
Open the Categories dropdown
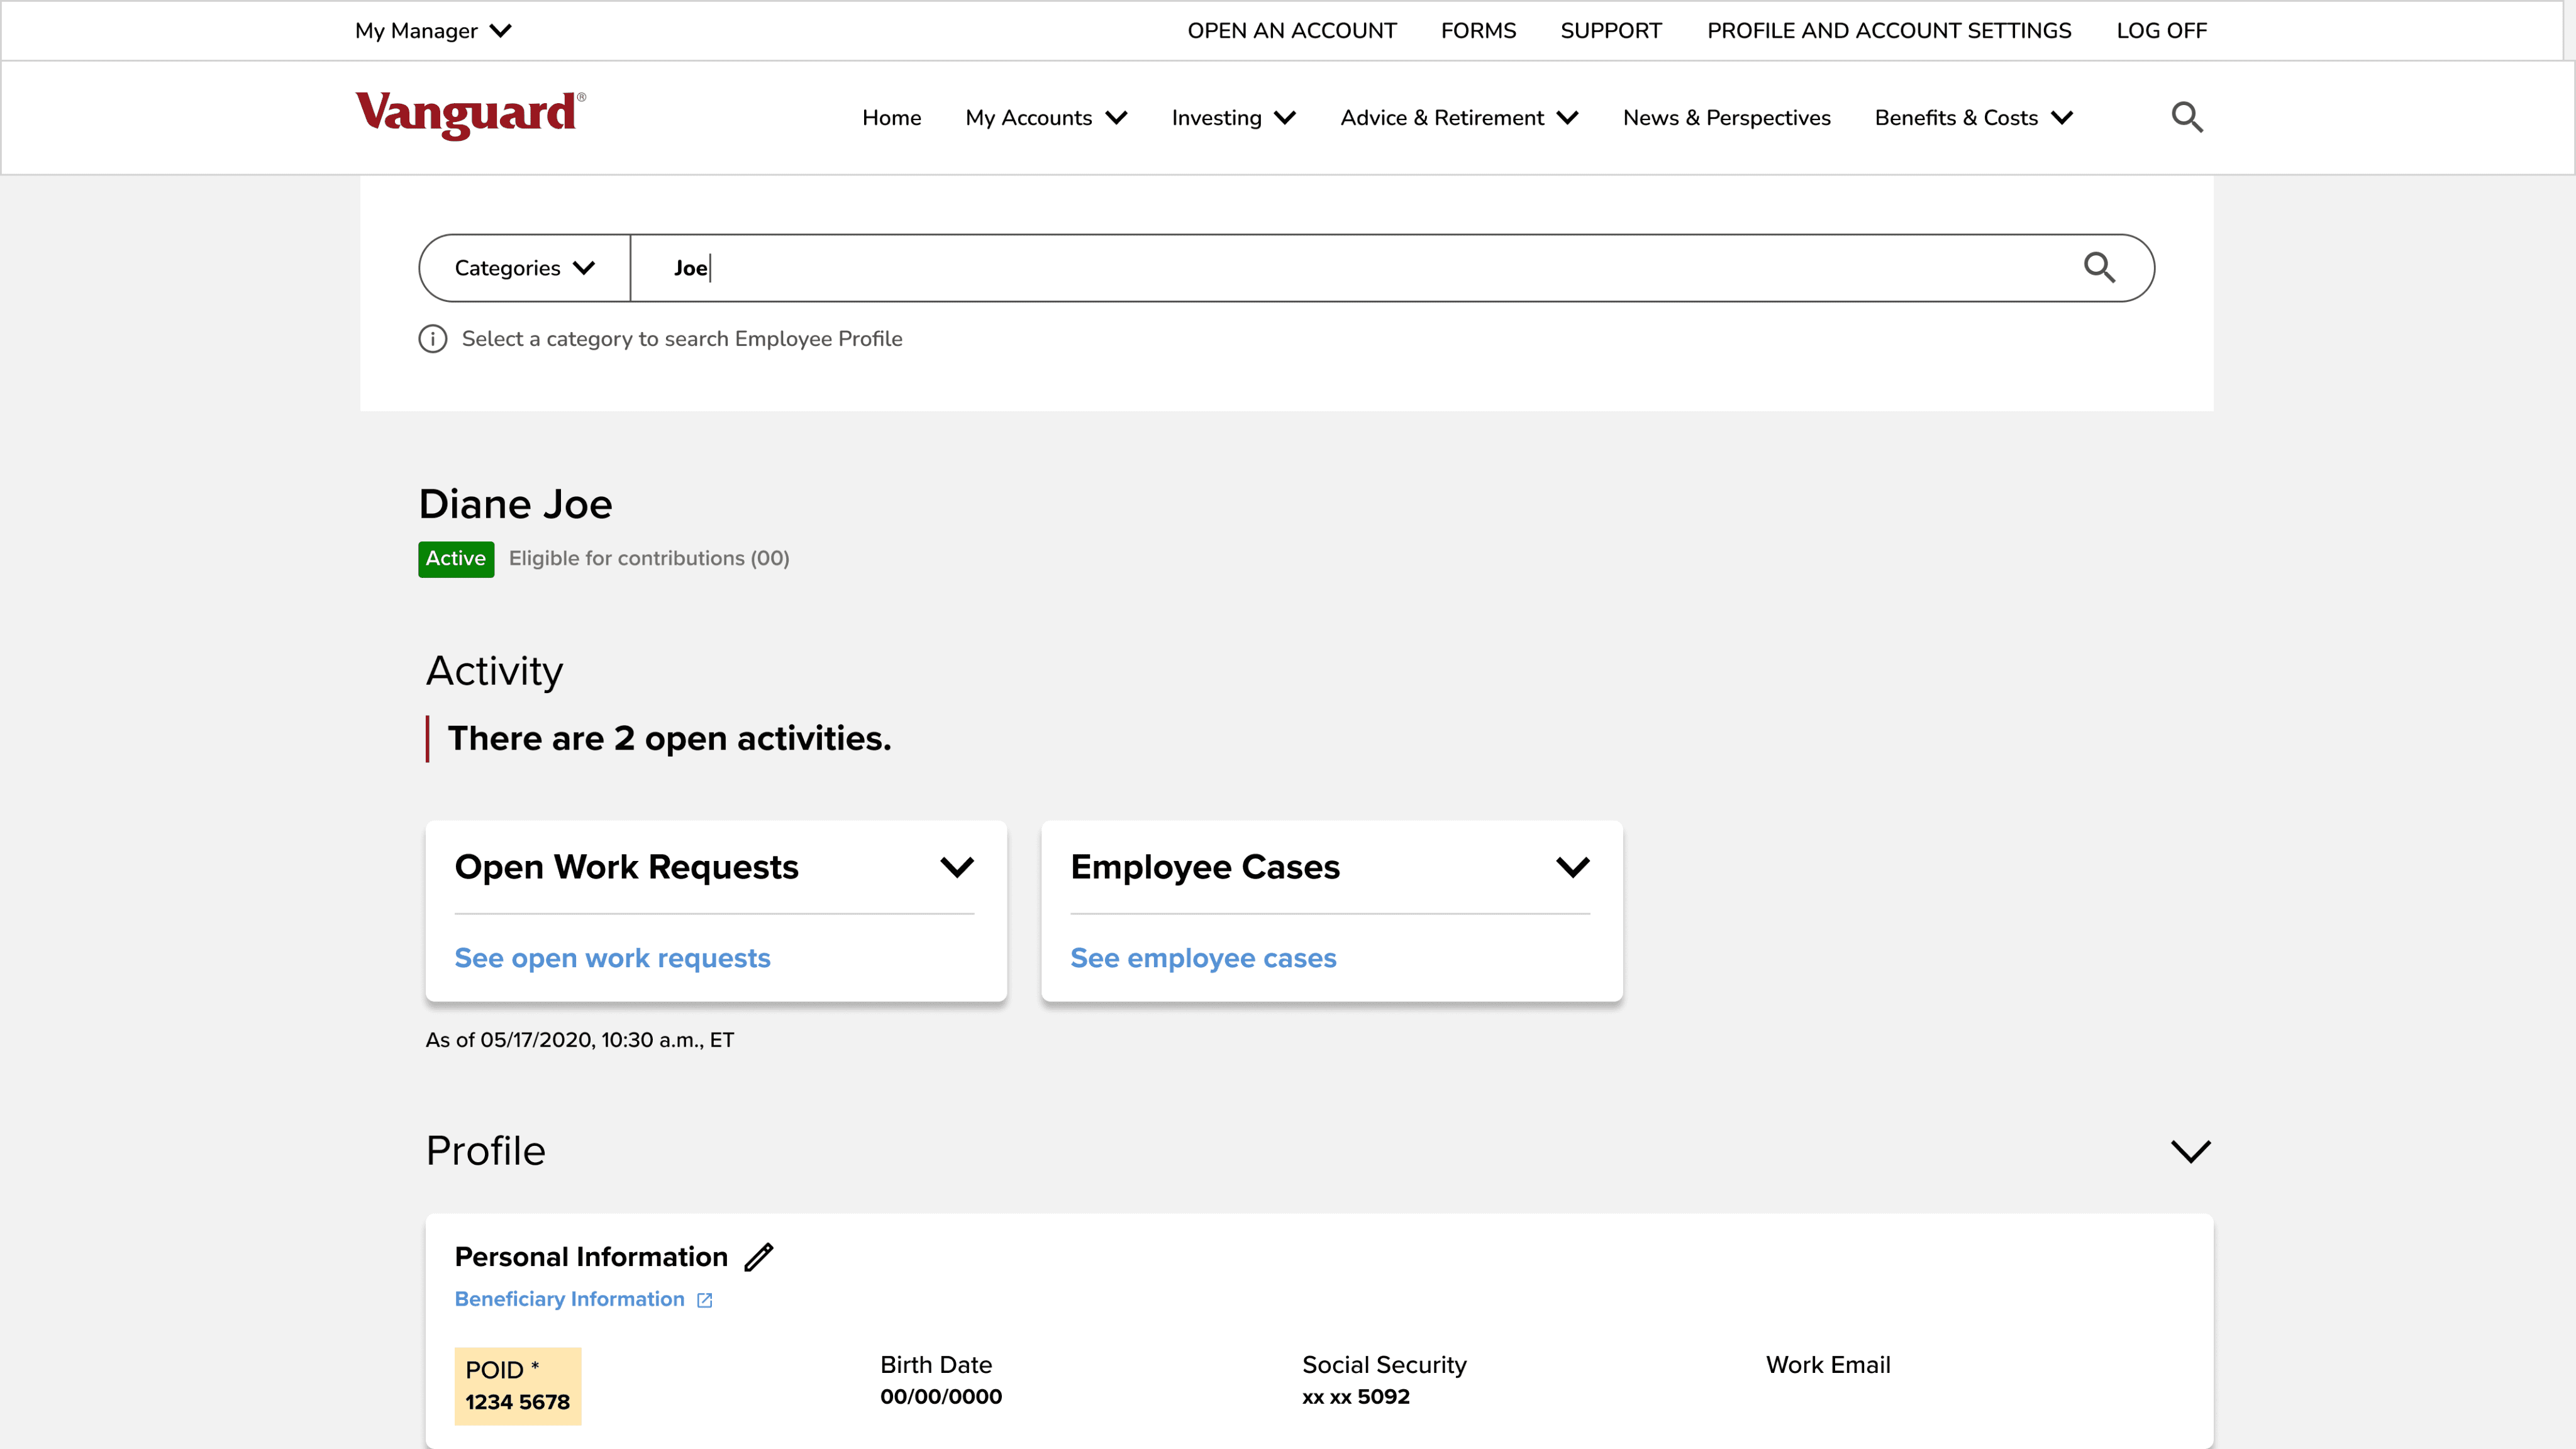(524, 268)
